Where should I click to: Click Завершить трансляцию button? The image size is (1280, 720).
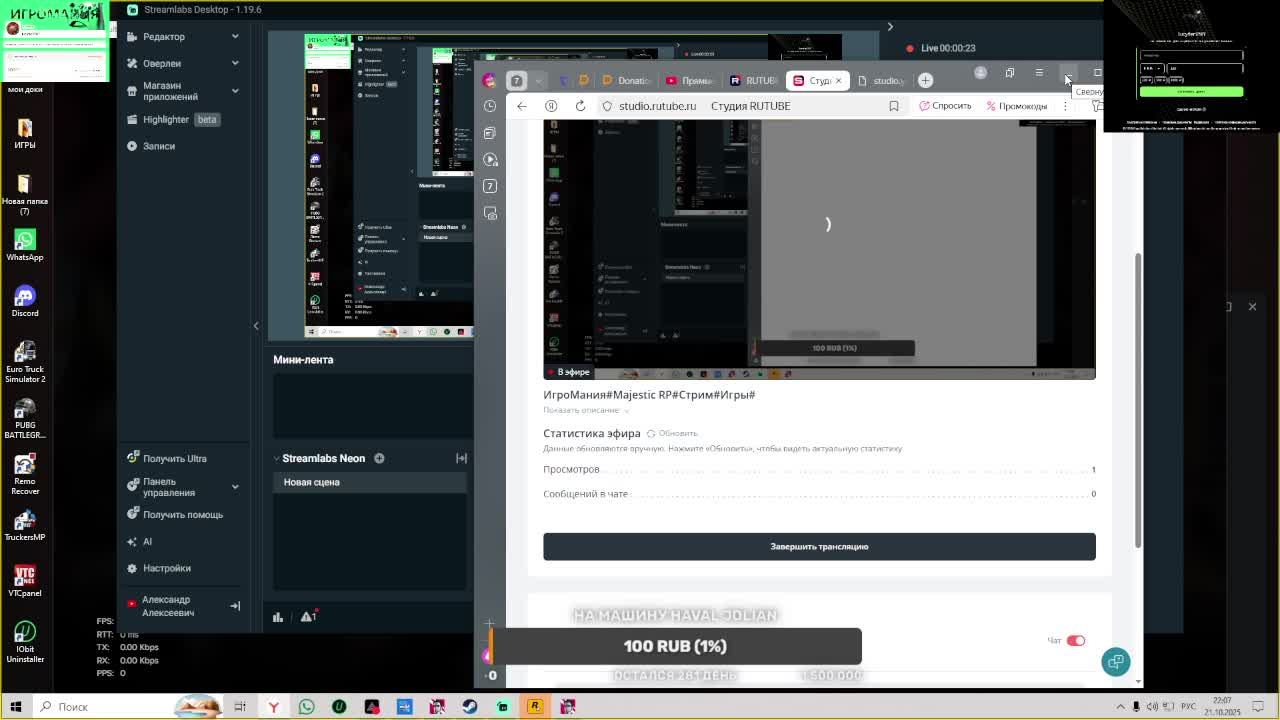[x=819, y=547]
